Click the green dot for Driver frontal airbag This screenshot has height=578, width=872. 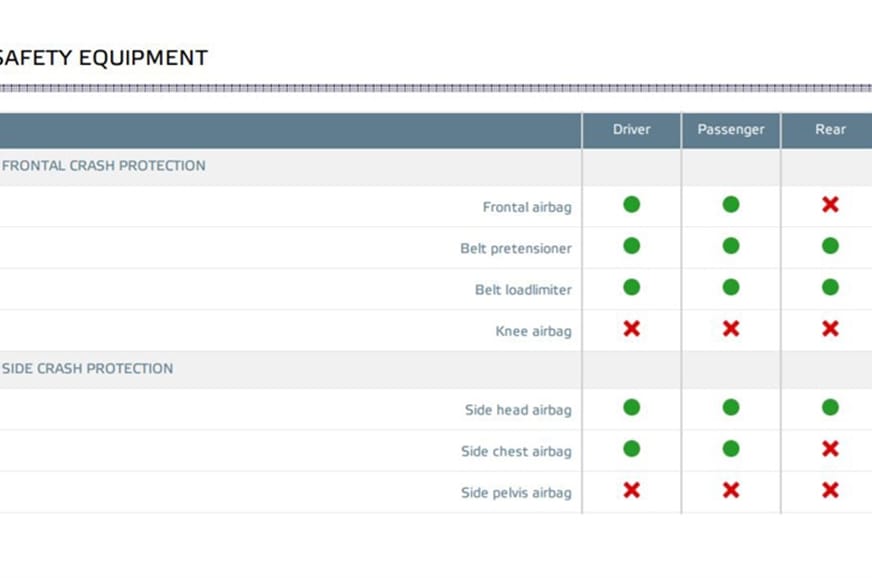631,205
